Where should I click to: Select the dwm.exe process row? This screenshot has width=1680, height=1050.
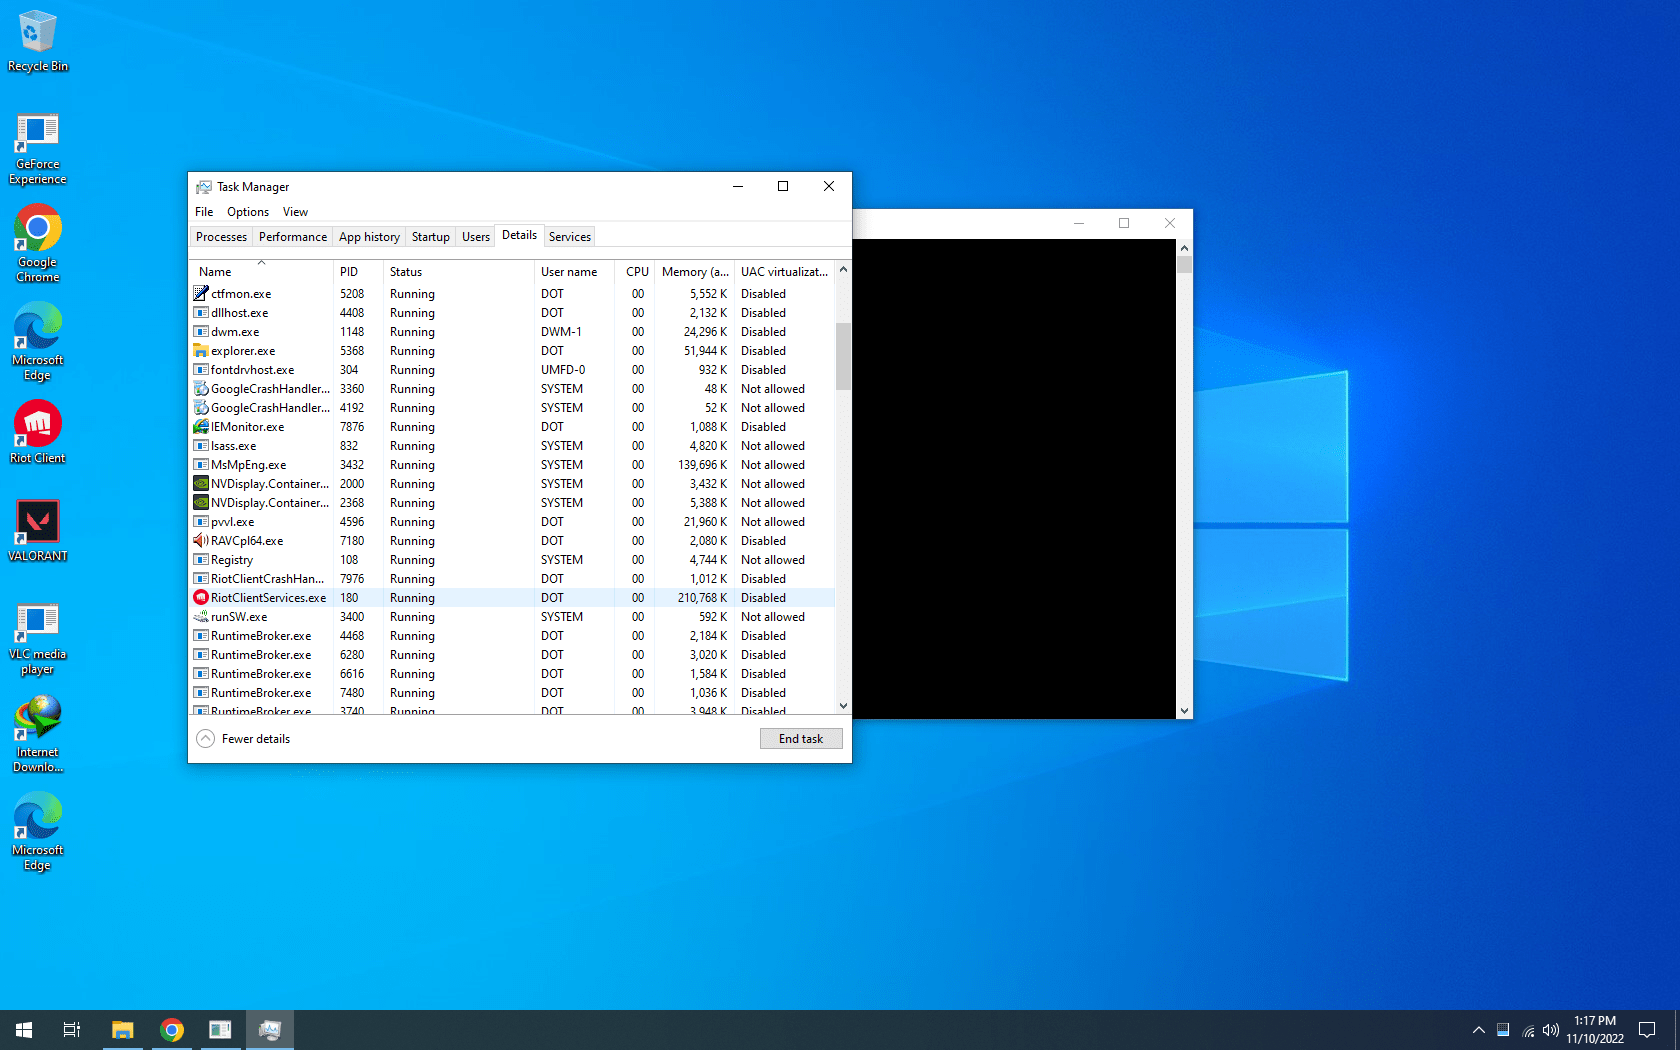511,332
